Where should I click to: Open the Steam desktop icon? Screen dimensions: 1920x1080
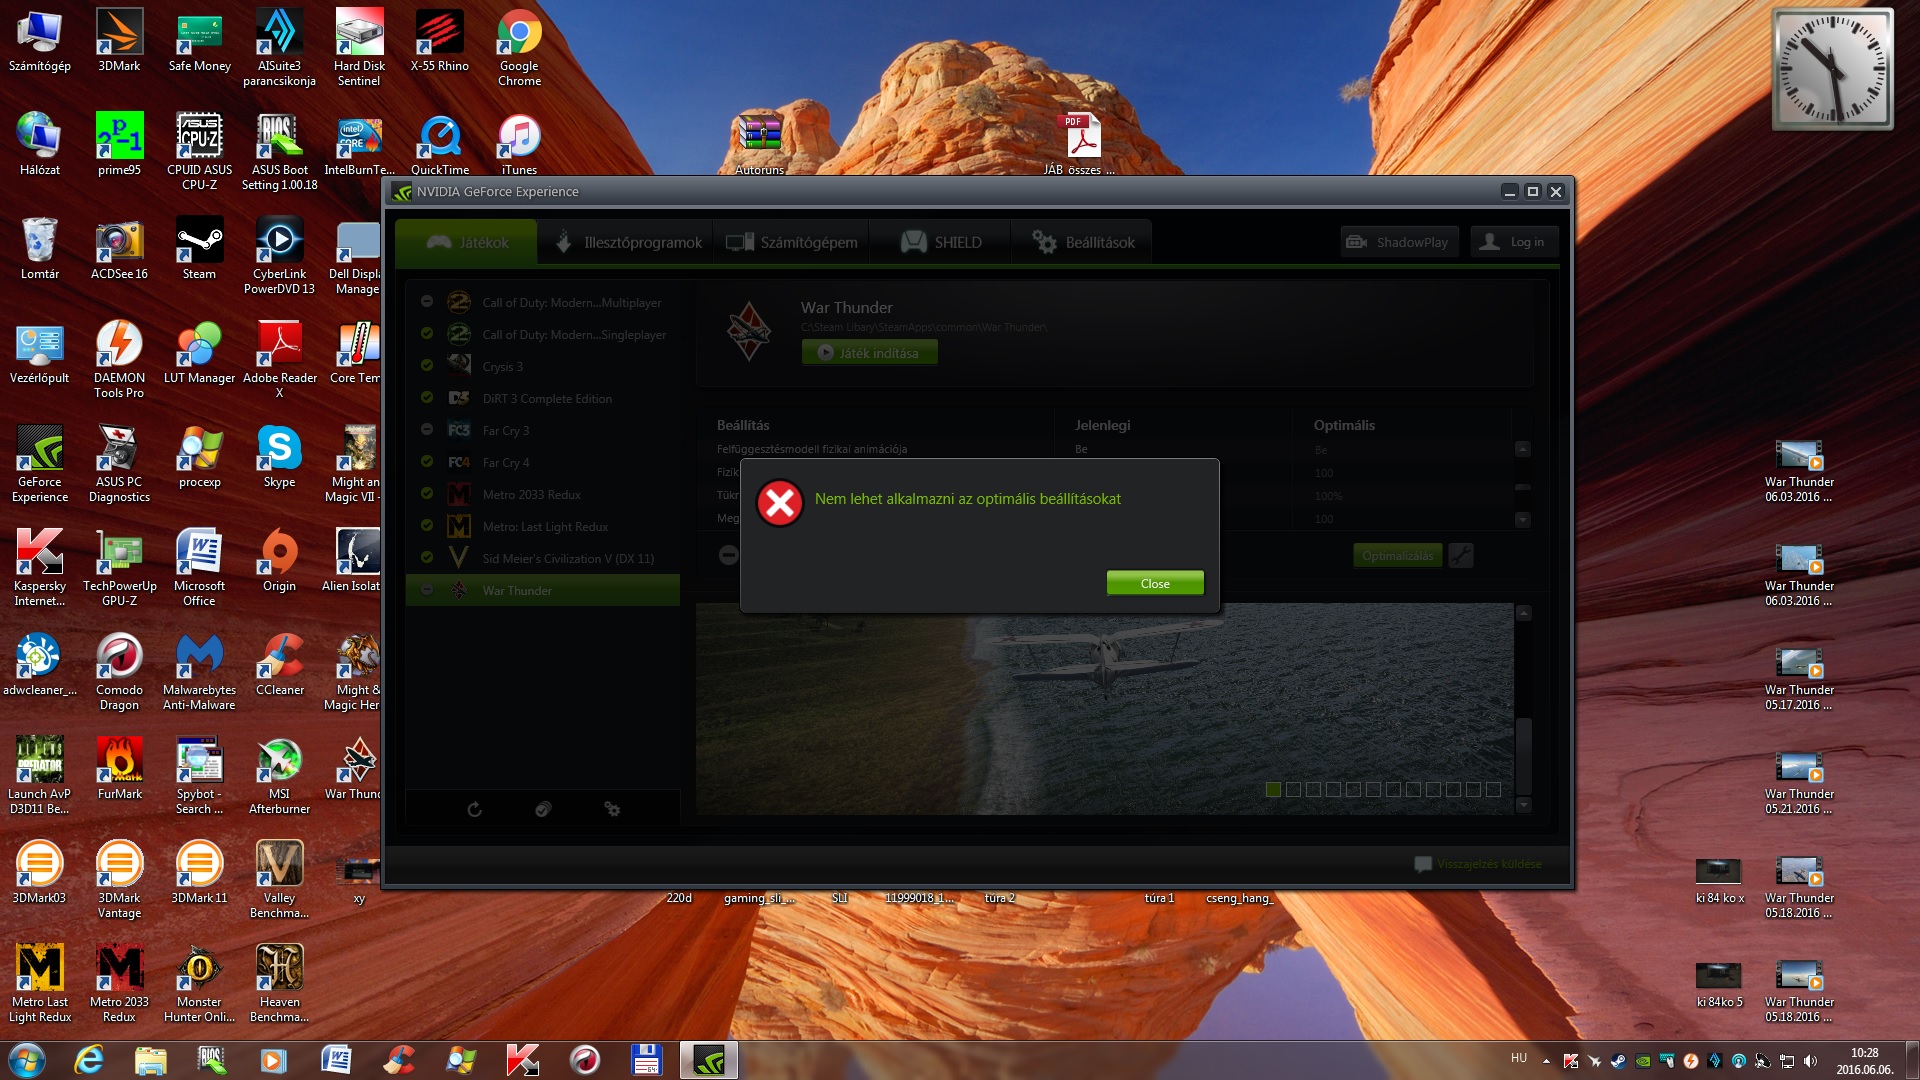[x=199, y=249]
